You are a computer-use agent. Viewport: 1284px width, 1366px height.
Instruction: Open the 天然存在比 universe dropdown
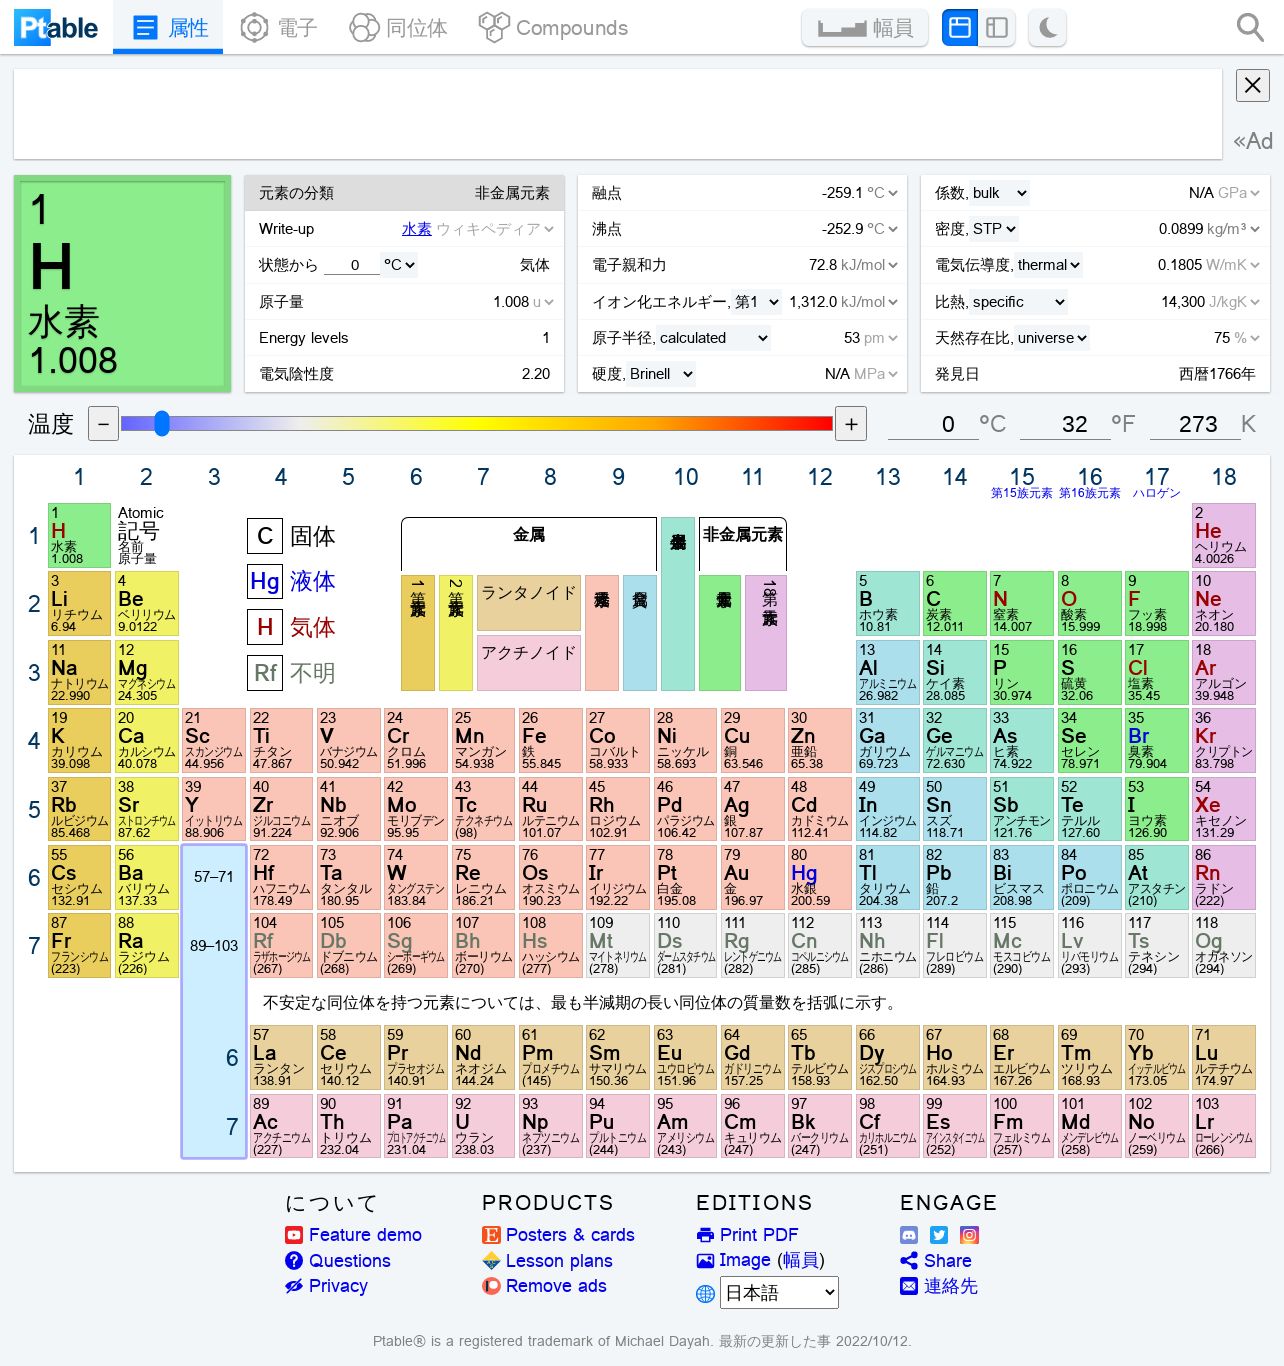tap(1053, 338)
